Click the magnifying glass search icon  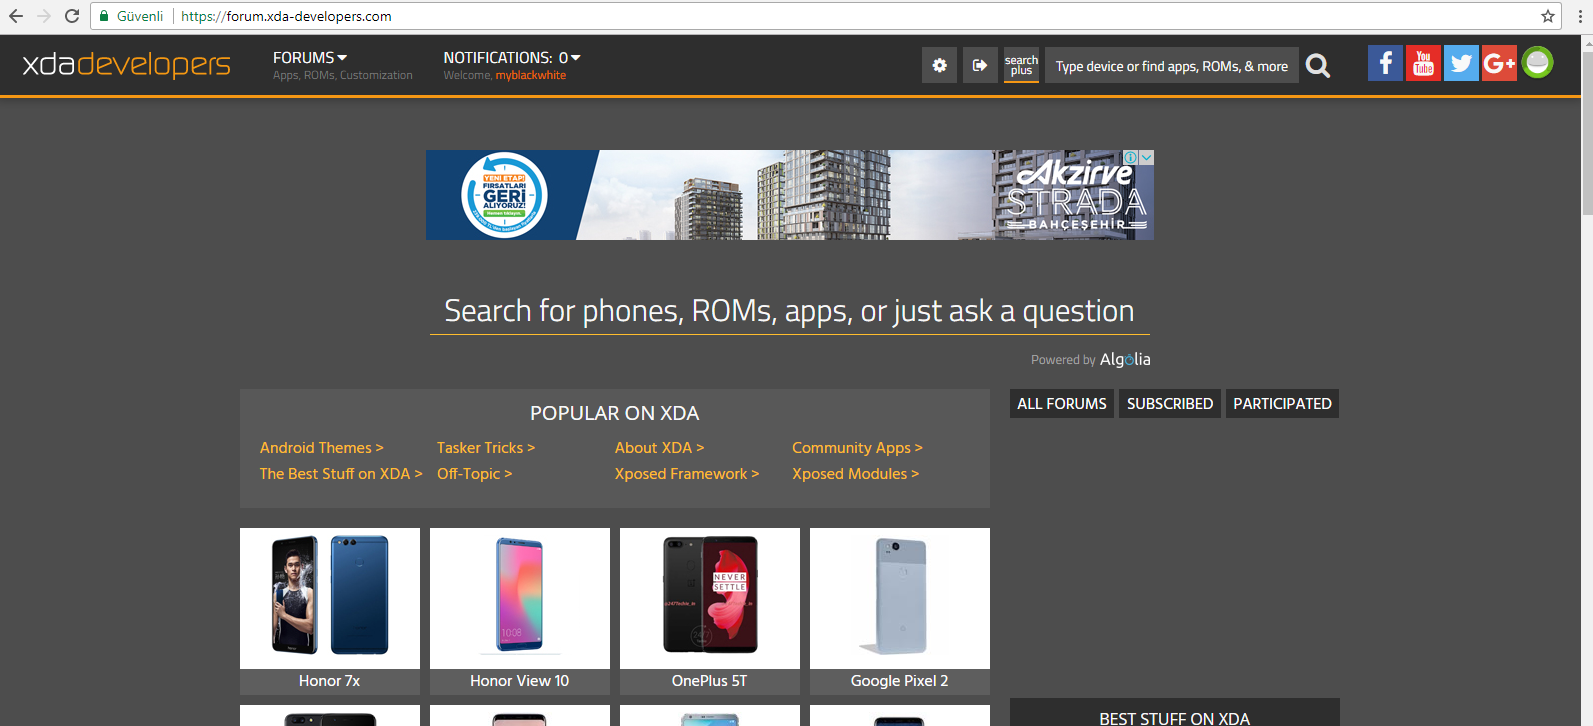click(1318, 66)
